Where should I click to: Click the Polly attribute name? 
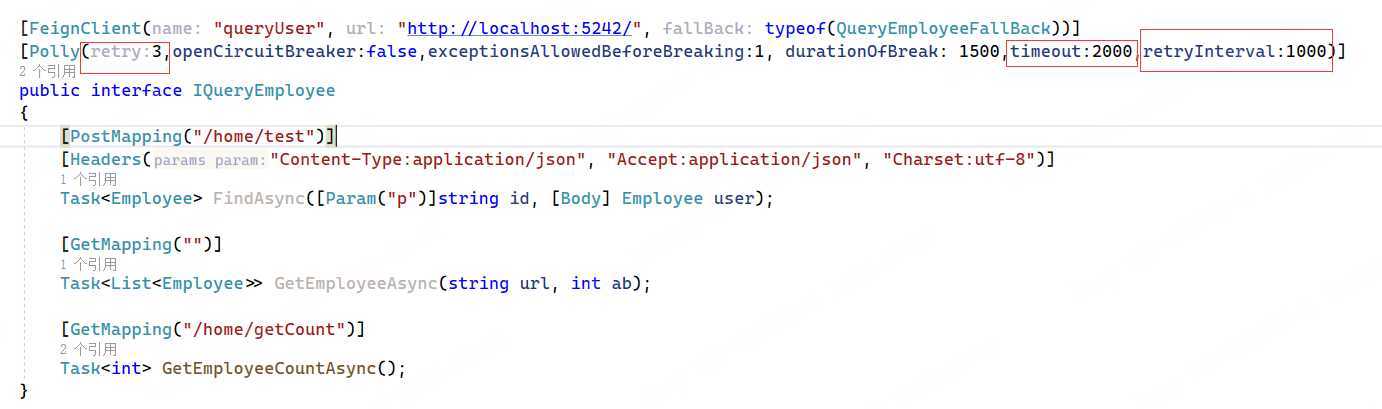click(54, 51)
